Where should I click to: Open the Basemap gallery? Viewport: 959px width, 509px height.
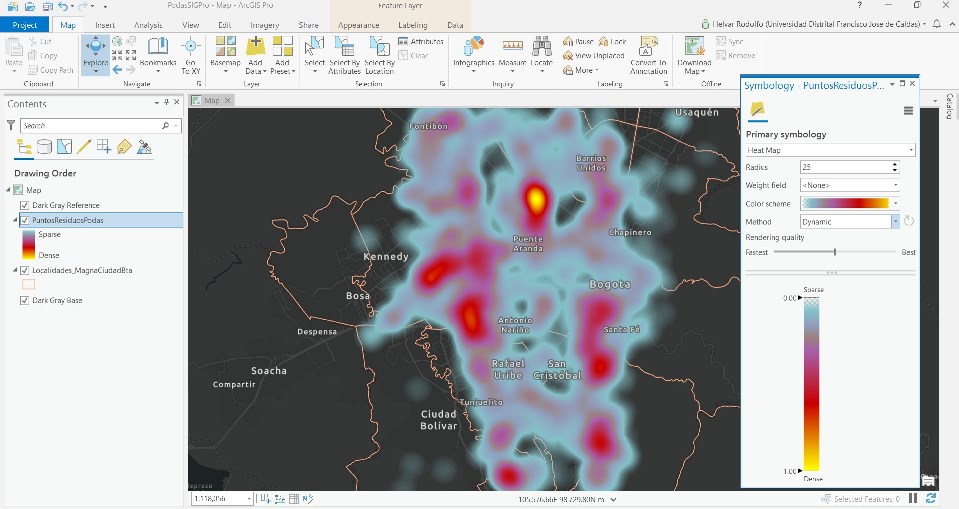click(225, 52)
